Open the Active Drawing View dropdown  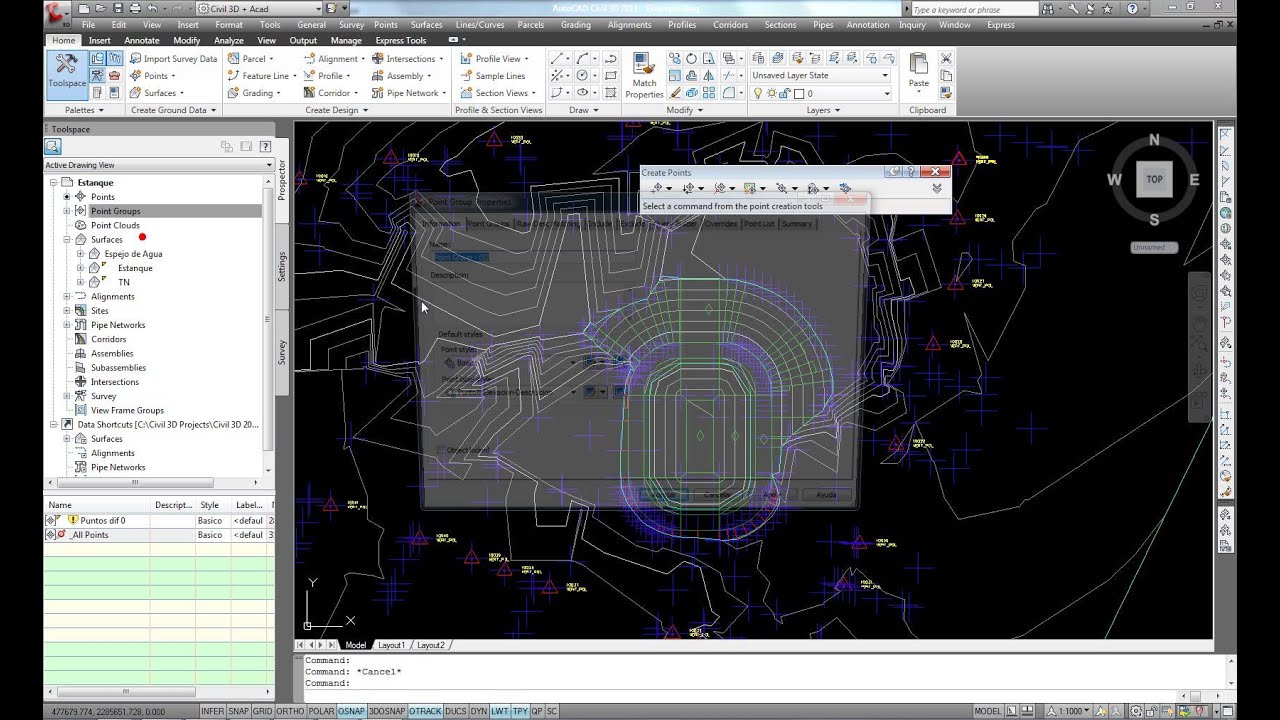[159, 165]
